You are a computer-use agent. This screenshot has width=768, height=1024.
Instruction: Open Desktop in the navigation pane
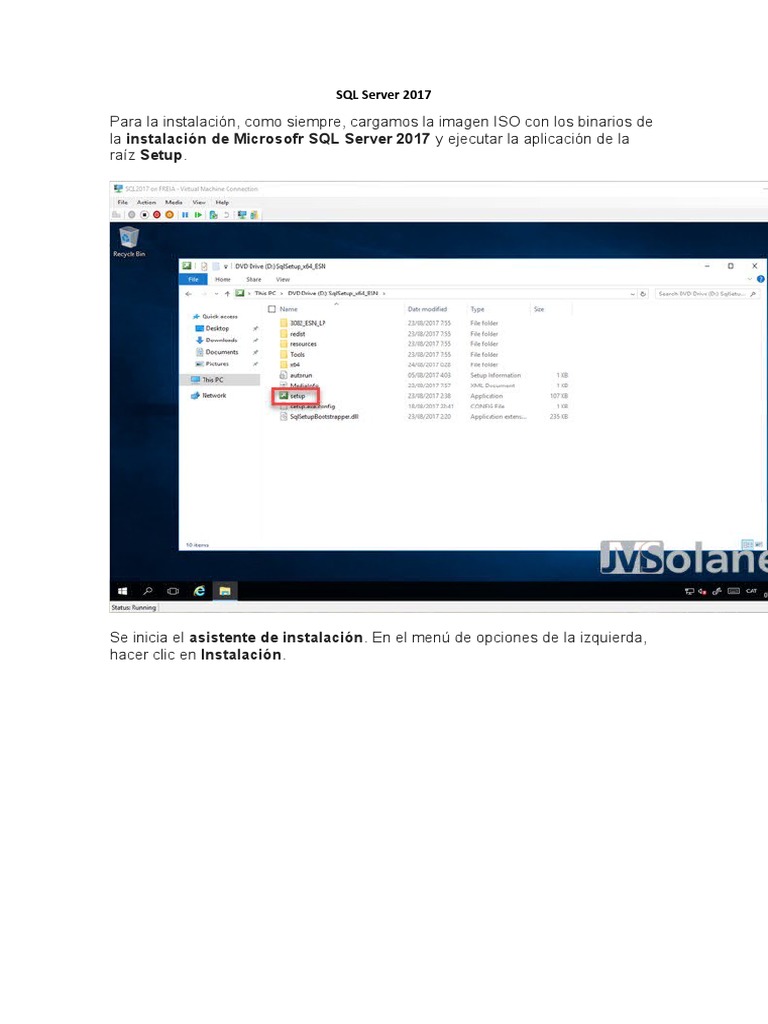(x=212, y=328)
